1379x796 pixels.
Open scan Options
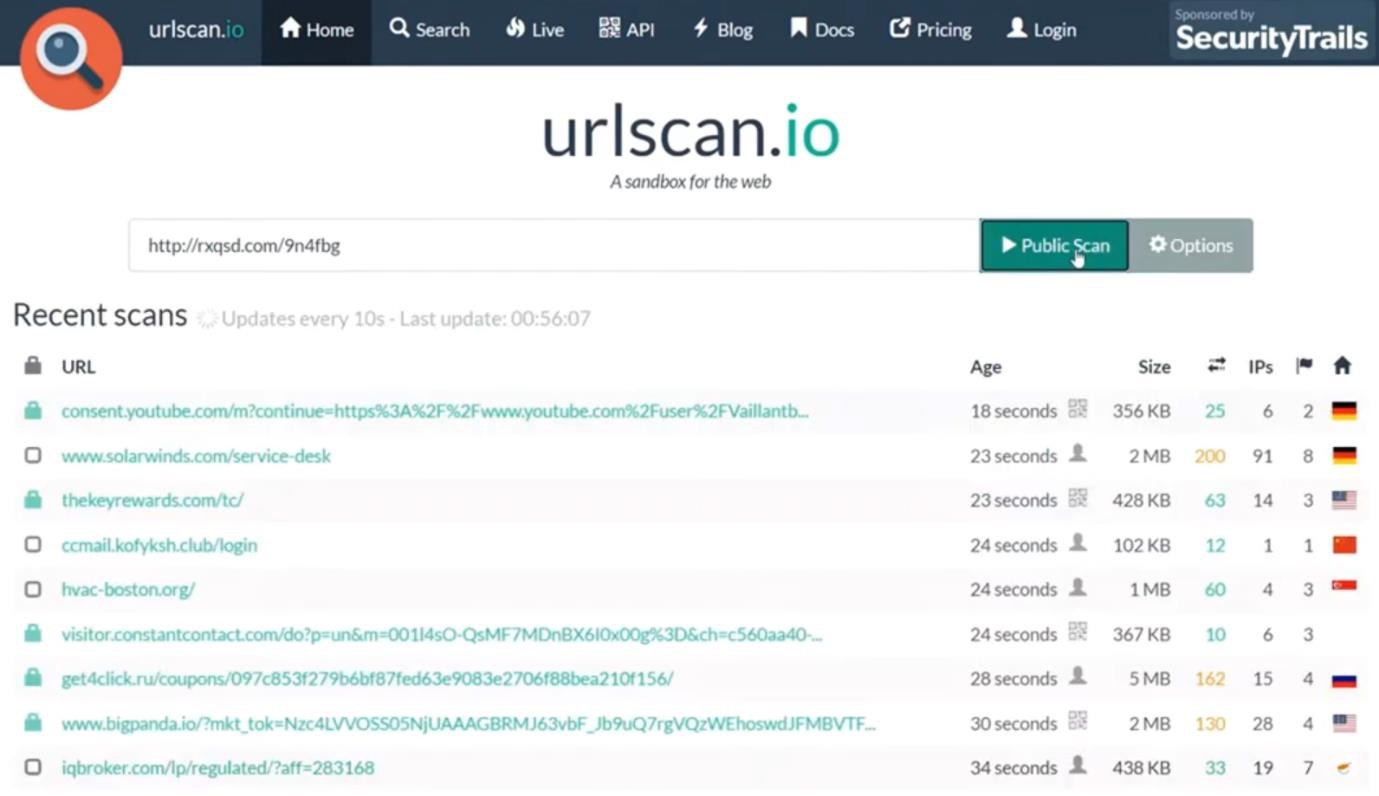coord(1190,245)
